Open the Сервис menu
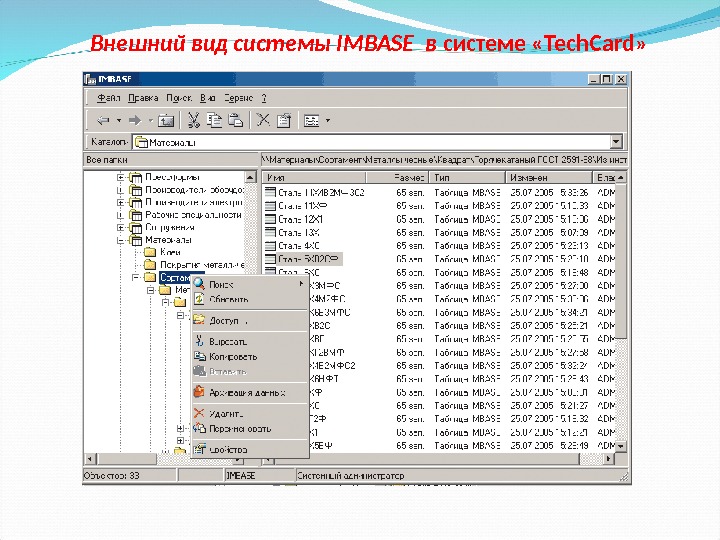Viewport: 720px width, 540px height. pos(238,98)
